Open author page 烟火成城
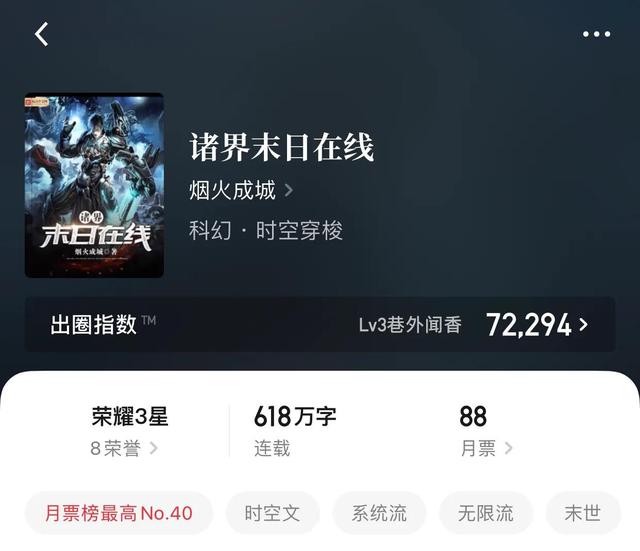The width and height of the screenshot is (640, 551). (x=233, y=190)
